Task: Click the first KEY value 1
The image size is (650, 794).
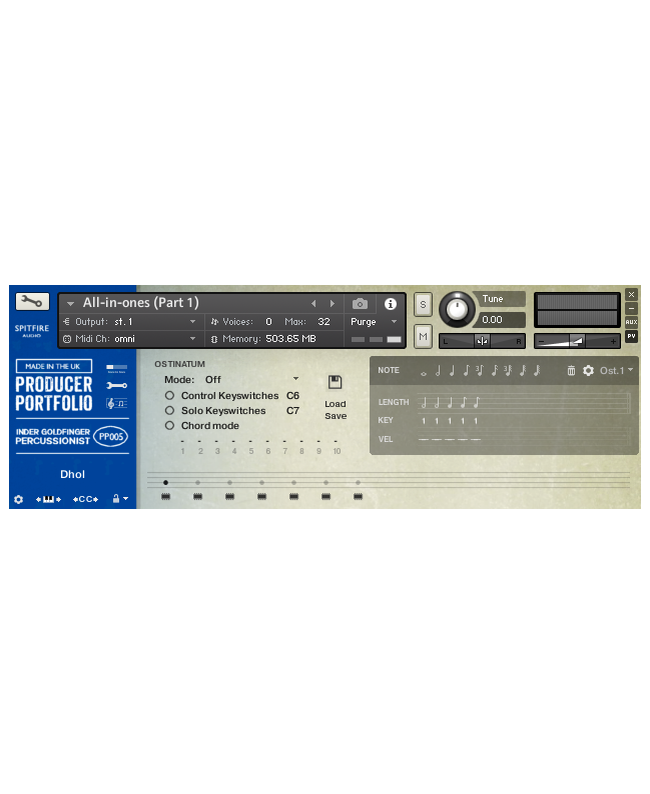Action: 424,421
